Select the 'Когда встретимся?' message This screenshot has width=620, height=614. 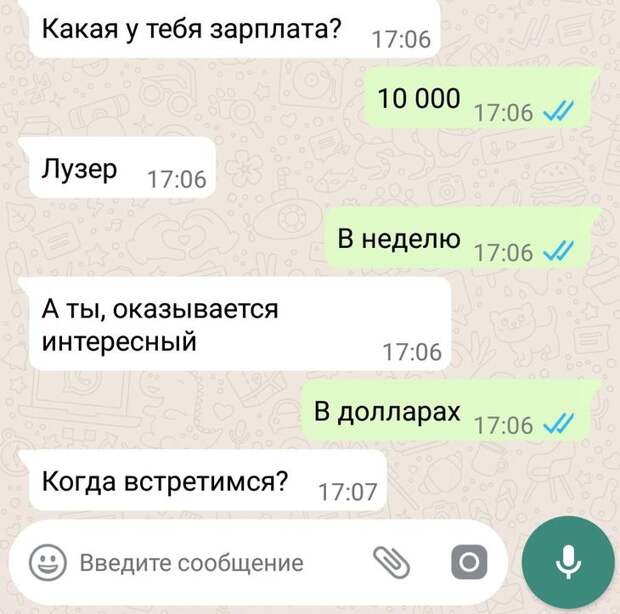point(208,481)
